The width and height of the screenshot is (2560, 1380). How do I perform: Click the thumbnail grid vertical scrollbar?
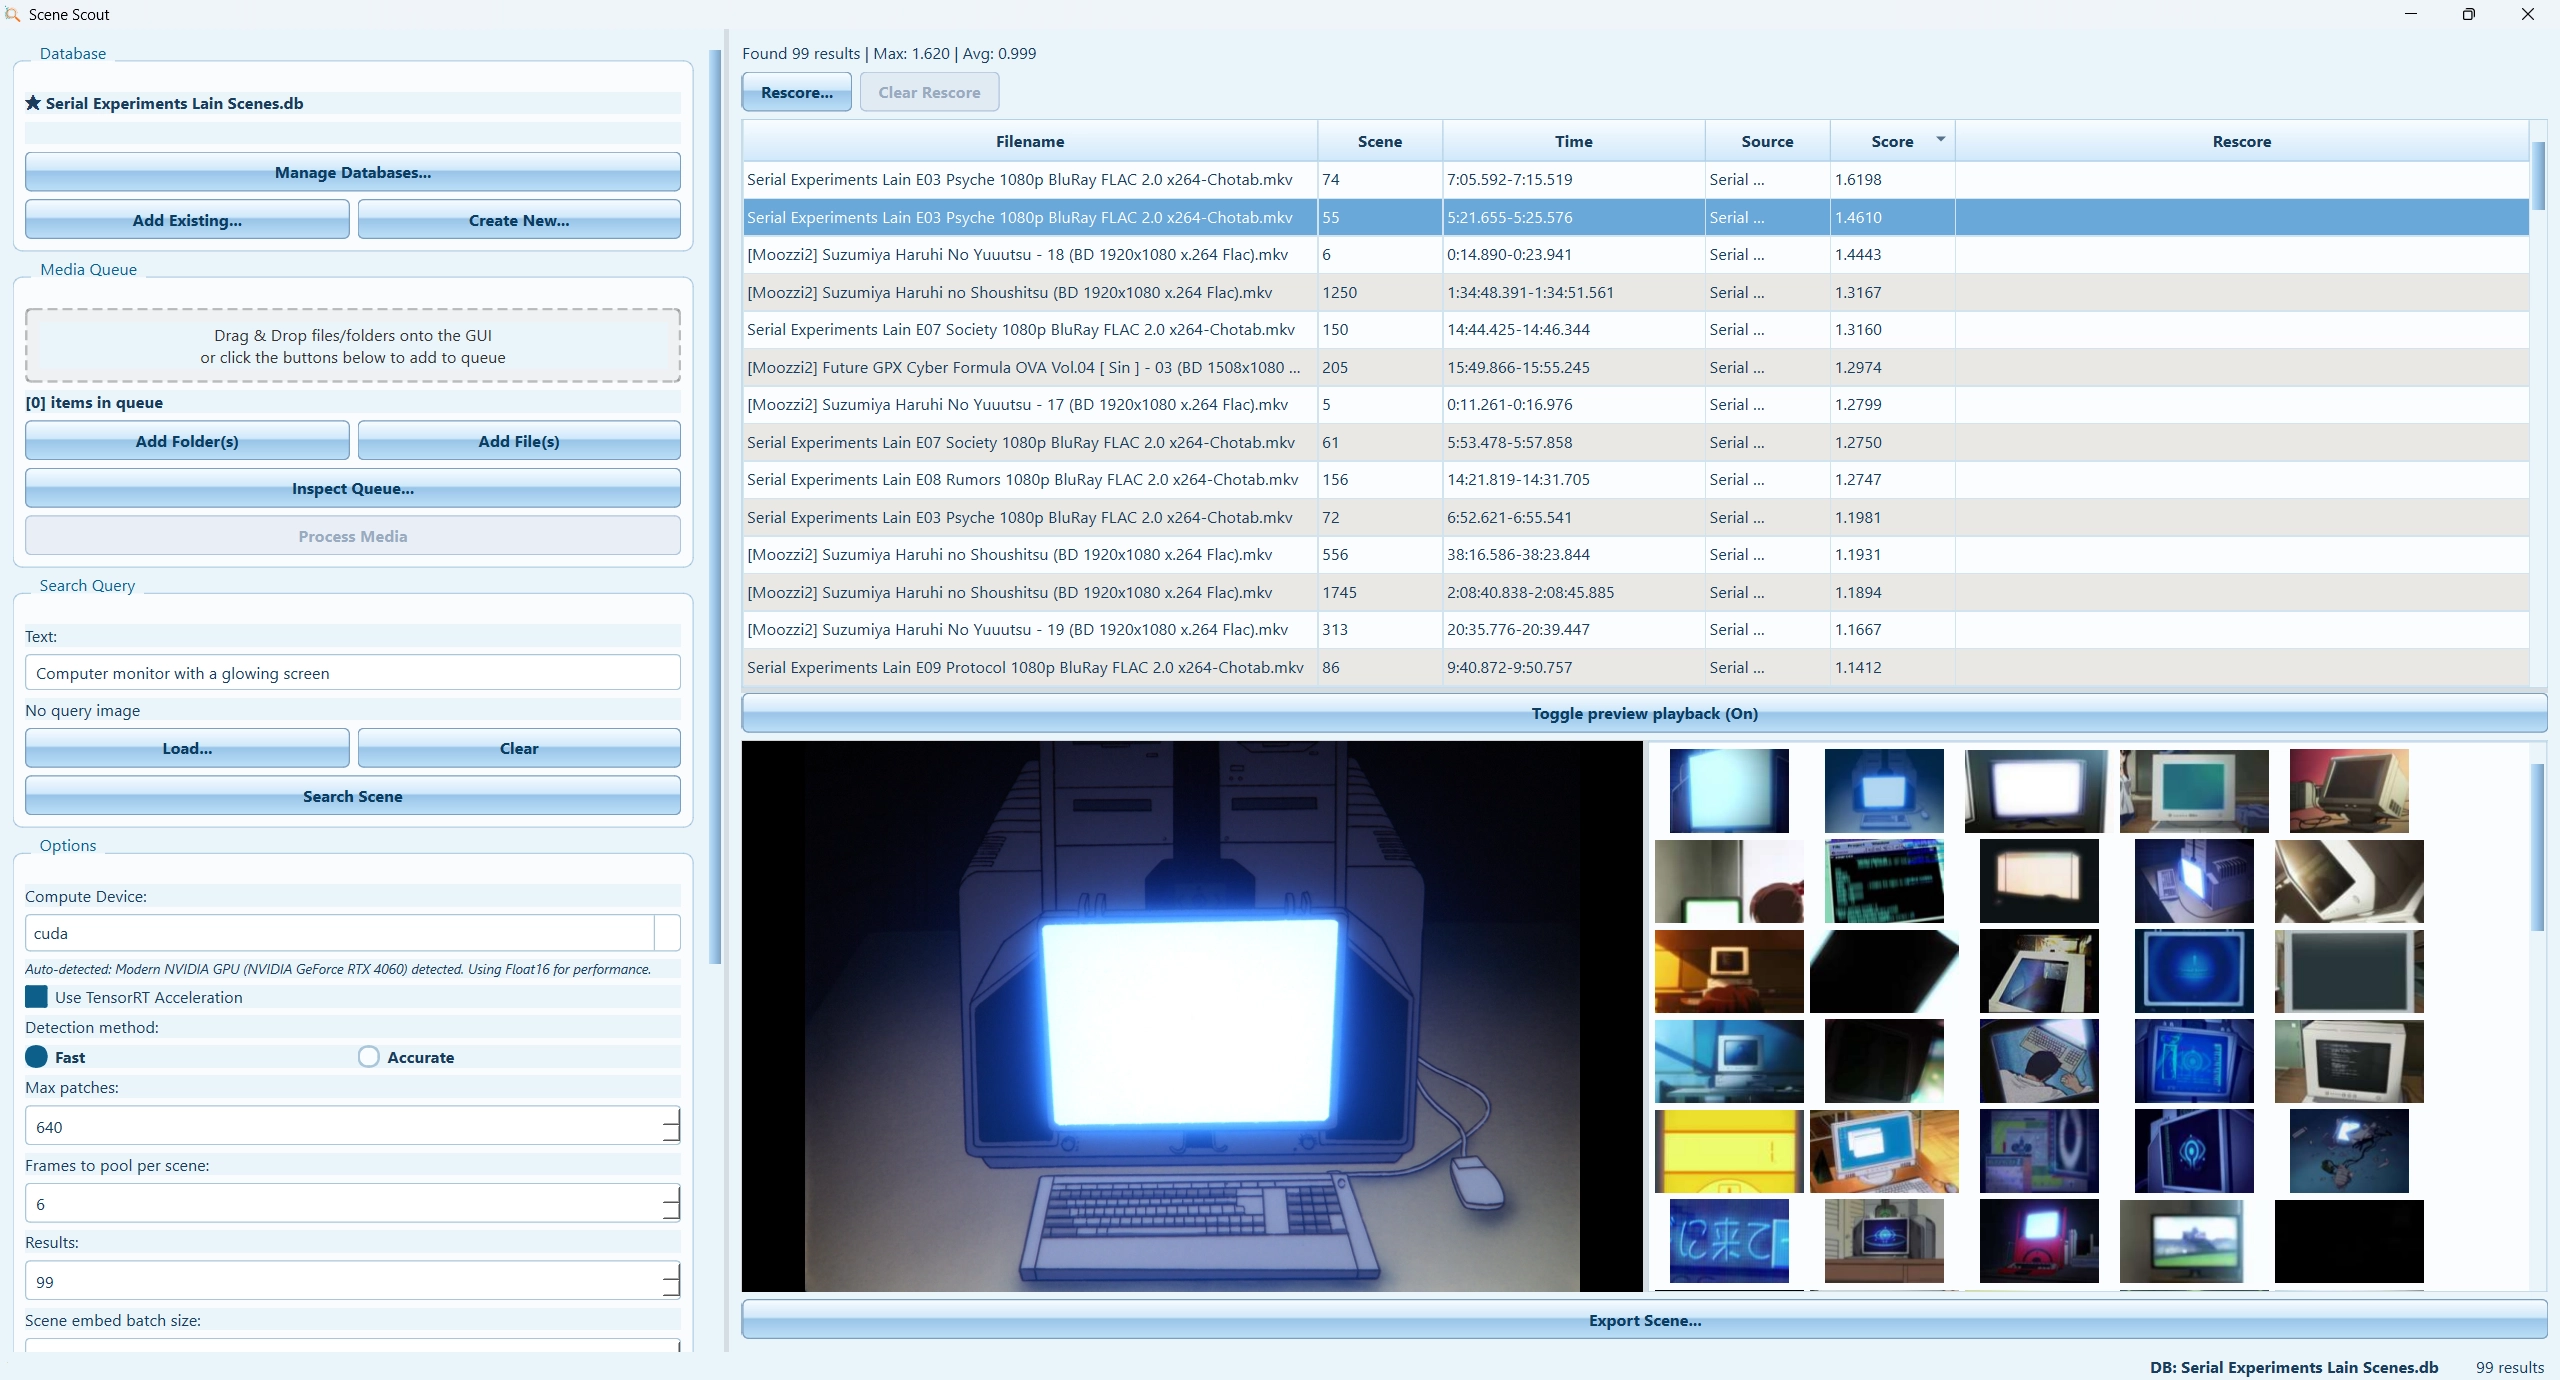click(2538, 848)
